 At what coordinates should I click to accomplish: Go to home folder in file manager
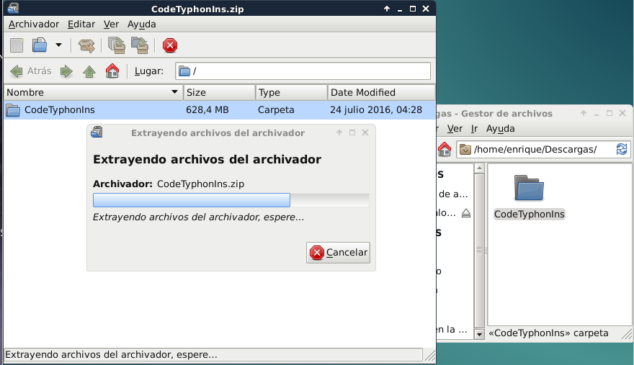coord(444,150)
